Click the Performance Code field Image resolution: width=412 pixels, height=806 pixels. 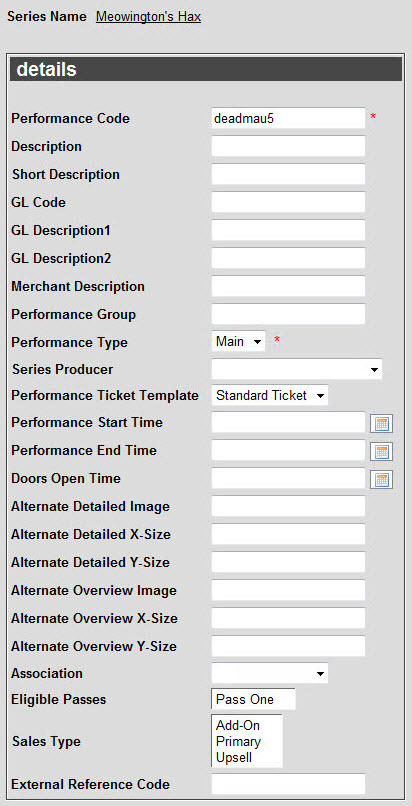[x=288, y=118]
